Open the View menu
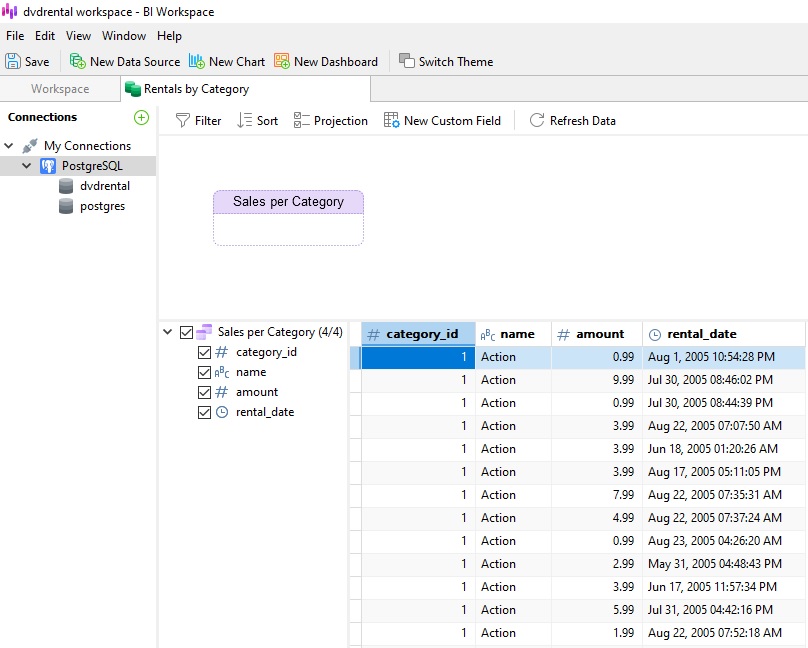 pyautogui.click(x=78, y=36)
